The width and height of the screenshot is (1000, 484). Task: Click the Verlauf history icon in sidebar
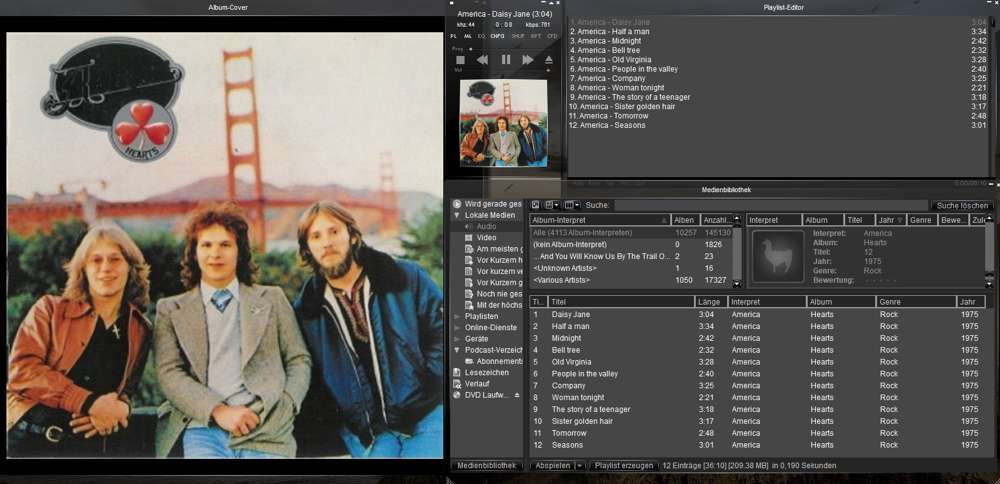(x=457, y=383)
